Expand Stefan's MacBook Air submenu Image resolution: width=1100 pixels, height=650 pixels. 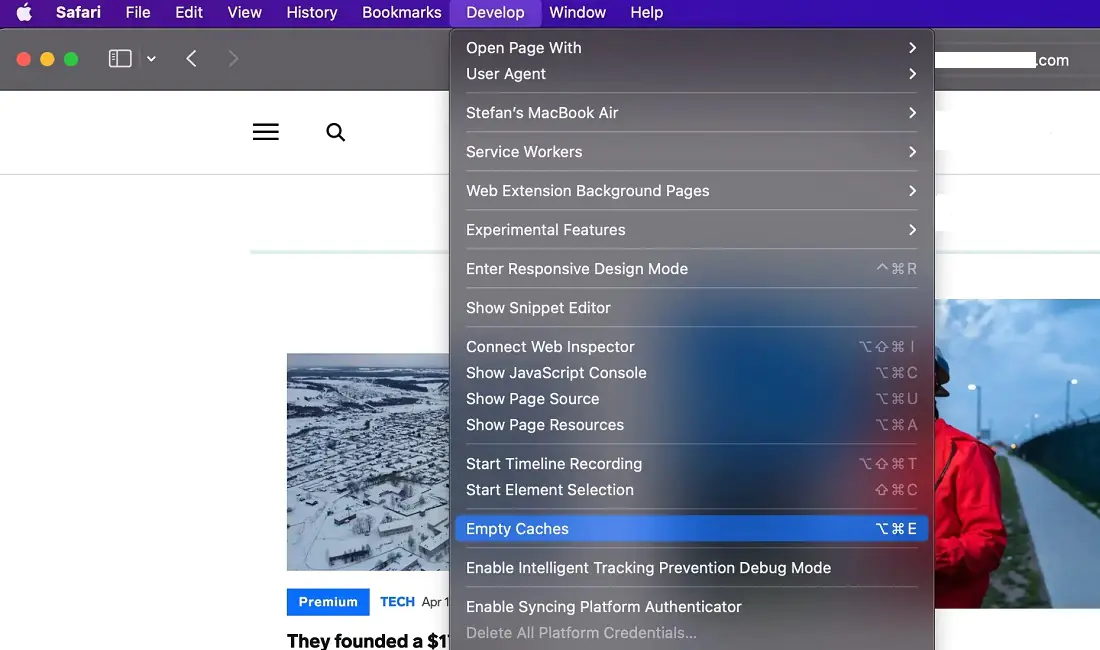tap(691, 113)
